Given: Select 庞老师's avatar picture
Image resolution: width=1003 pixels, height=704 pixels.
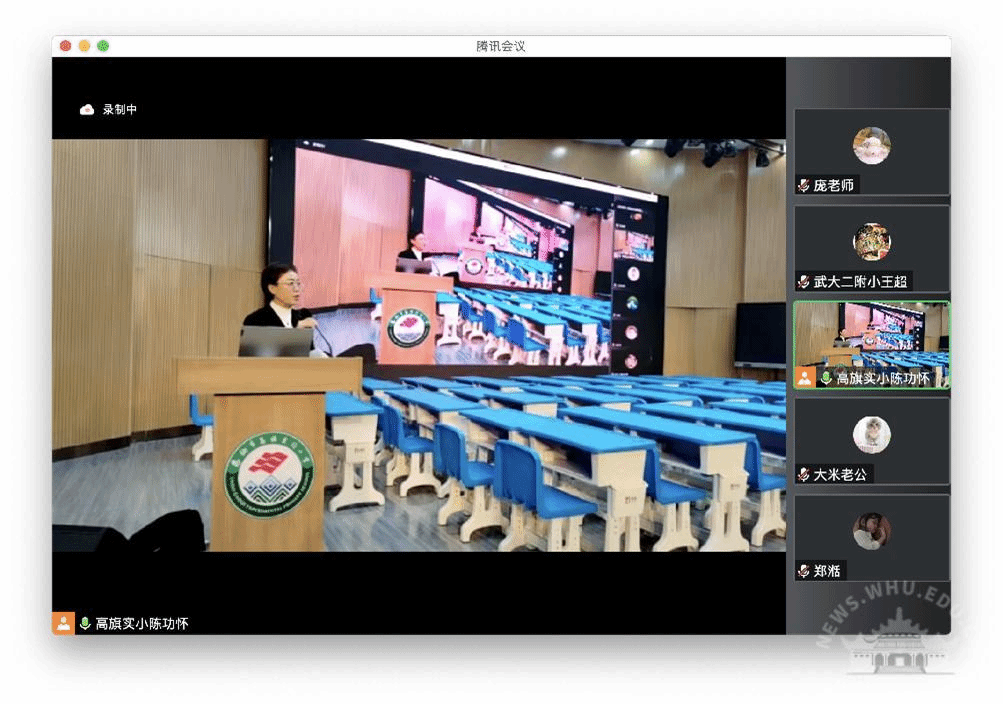Looking at the screenshot, I should click(871, 146).
